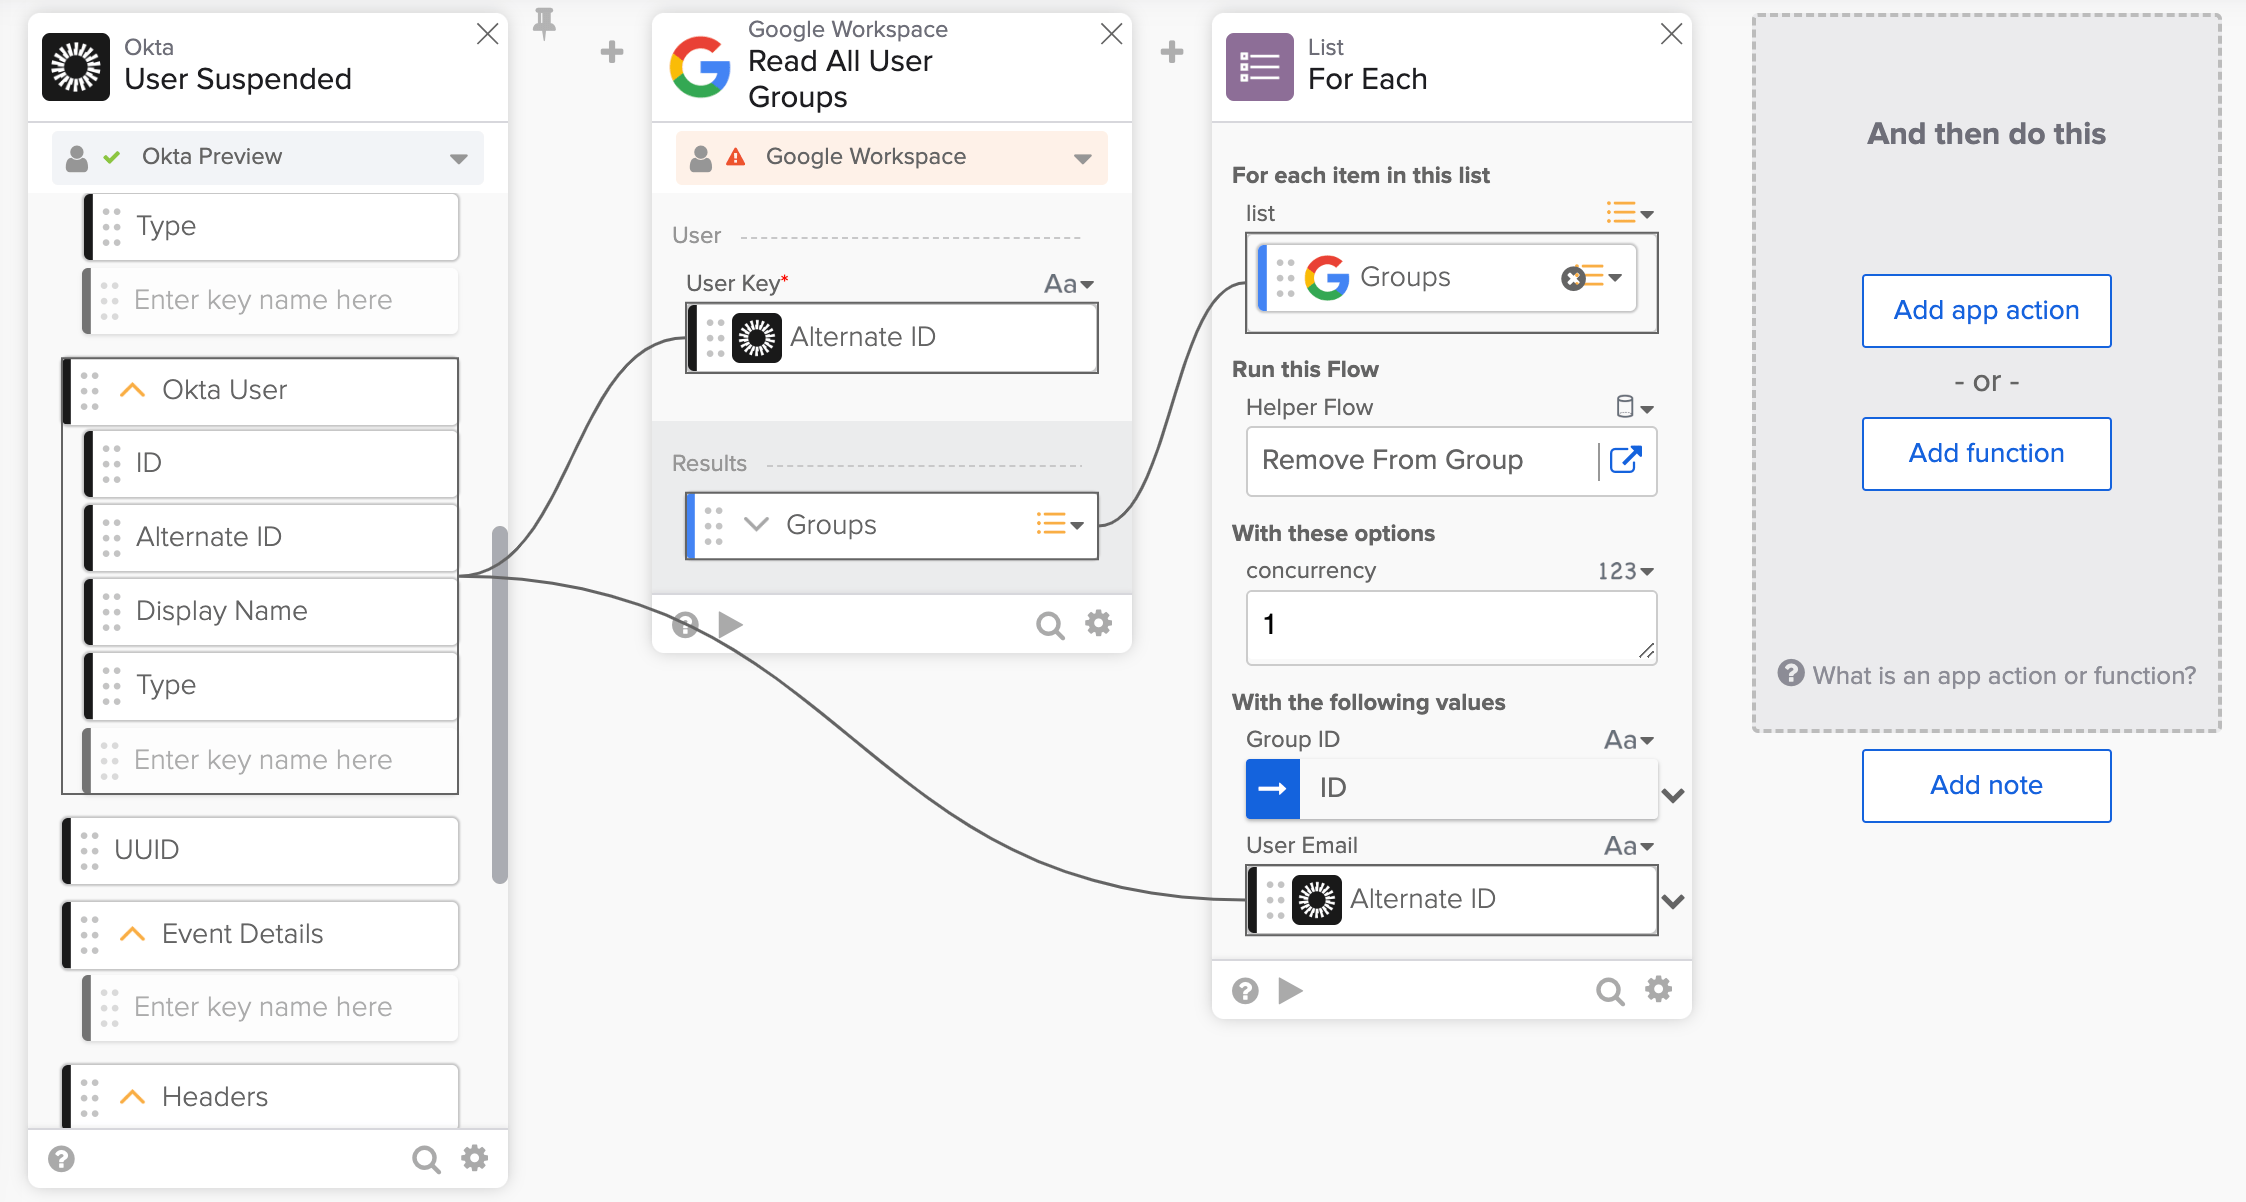Click Add note button

(1986, 786)
